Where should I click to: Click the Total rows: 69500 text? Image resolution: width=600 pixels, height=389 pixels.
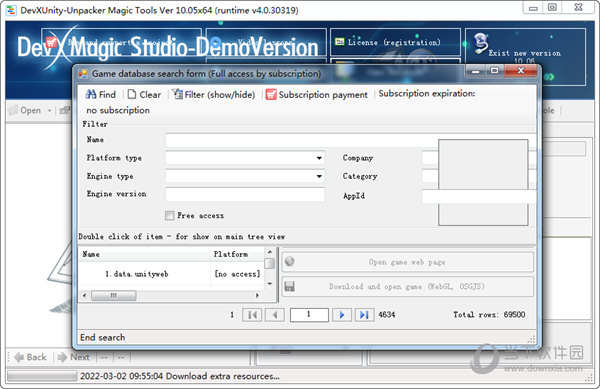pyautogui.click(x=489, y=315)
